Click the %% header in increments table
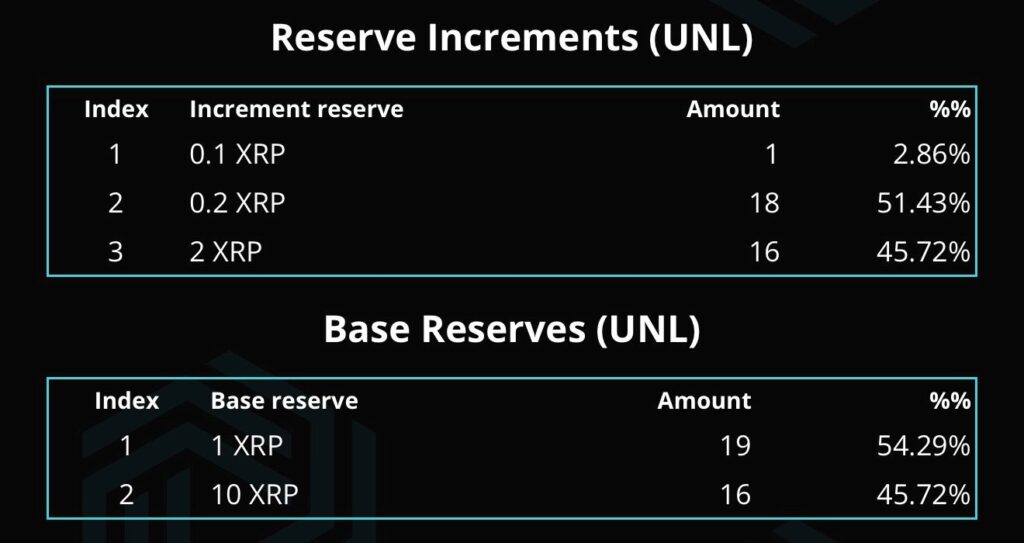Image resolution: width=1024 pixels, height=543 pixels. (x=950, y=109)
